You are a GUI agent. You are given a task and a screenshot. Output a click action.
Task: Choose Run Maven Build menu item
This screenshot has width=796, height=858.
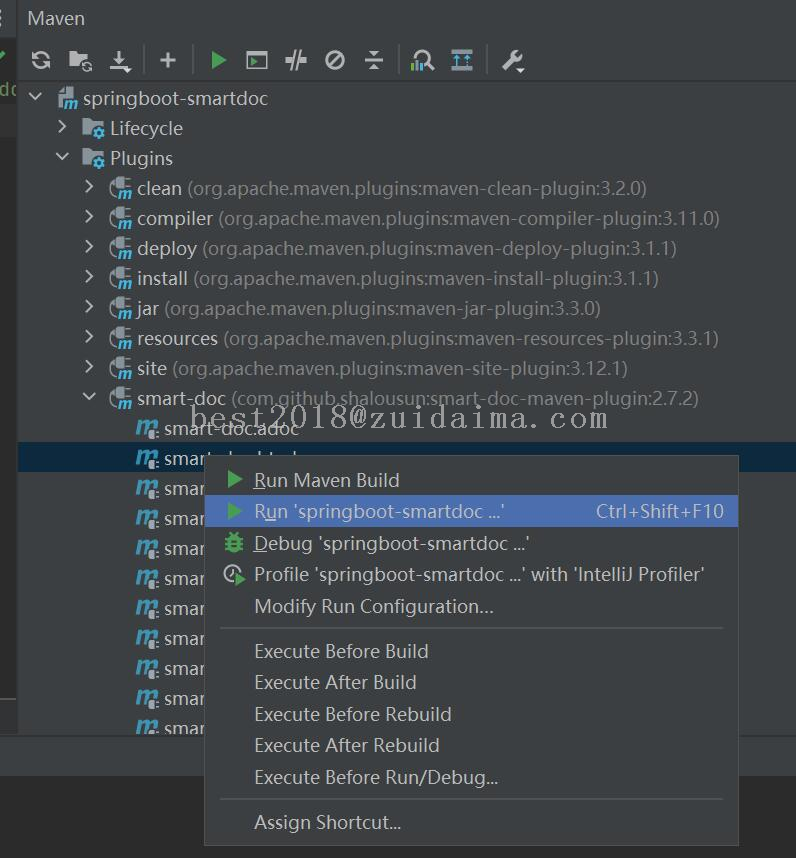(471, 480)
